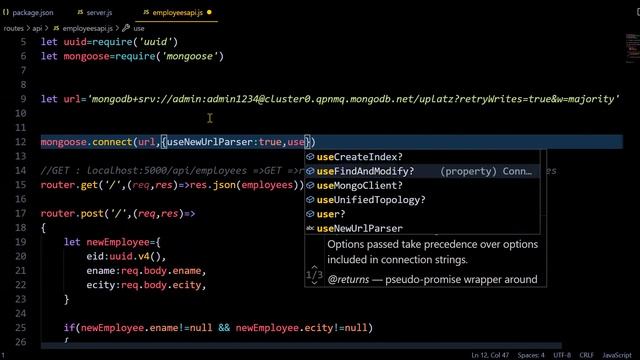This screenshot has height=360, width=640.
Task: Show next signature with down chevron
Action: pyautogui.click(x=314, y=282)
